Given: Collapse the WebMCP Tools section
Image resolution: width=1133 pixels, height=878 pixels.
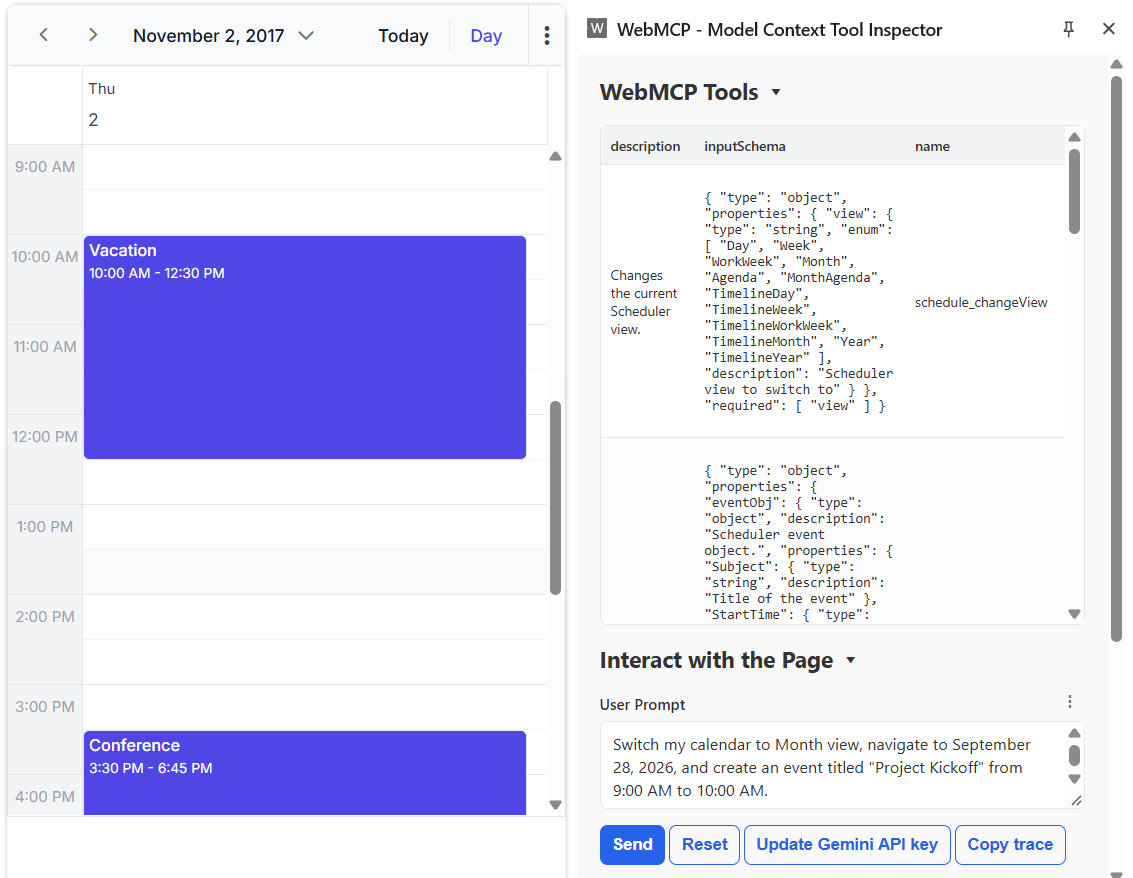Looking at the screenshot, I should (776, 92).
